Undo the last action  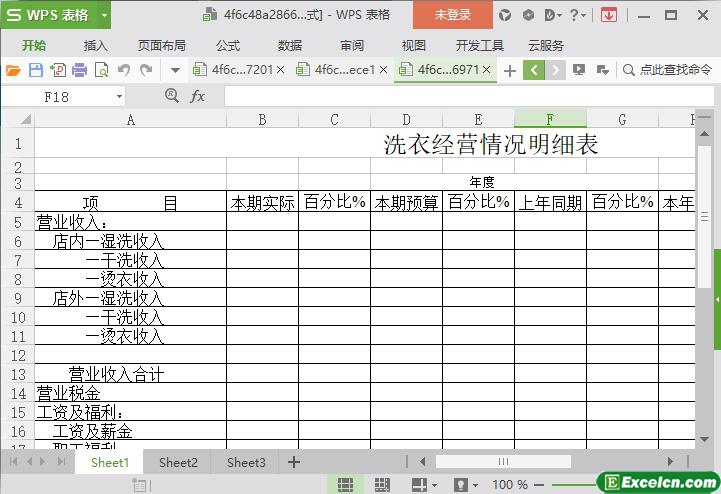pyautogui.click(x=123, y=70)
